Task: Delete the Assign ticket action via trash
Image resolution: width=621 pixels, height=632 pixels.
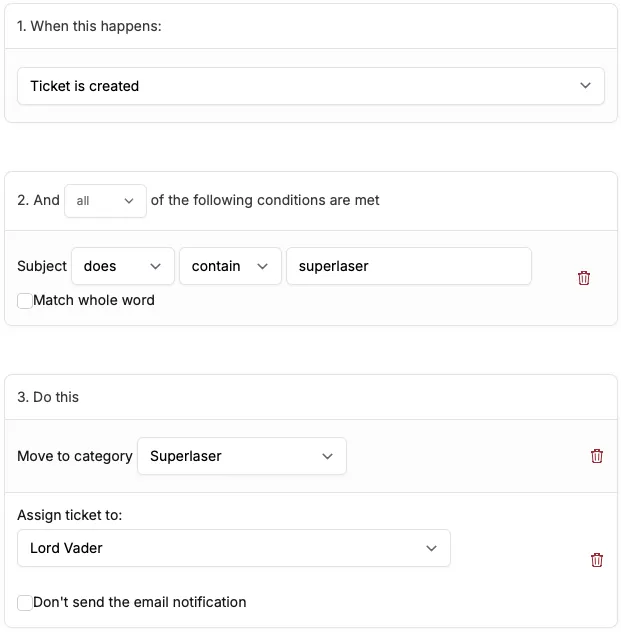Action: click(x=597, y=560)
